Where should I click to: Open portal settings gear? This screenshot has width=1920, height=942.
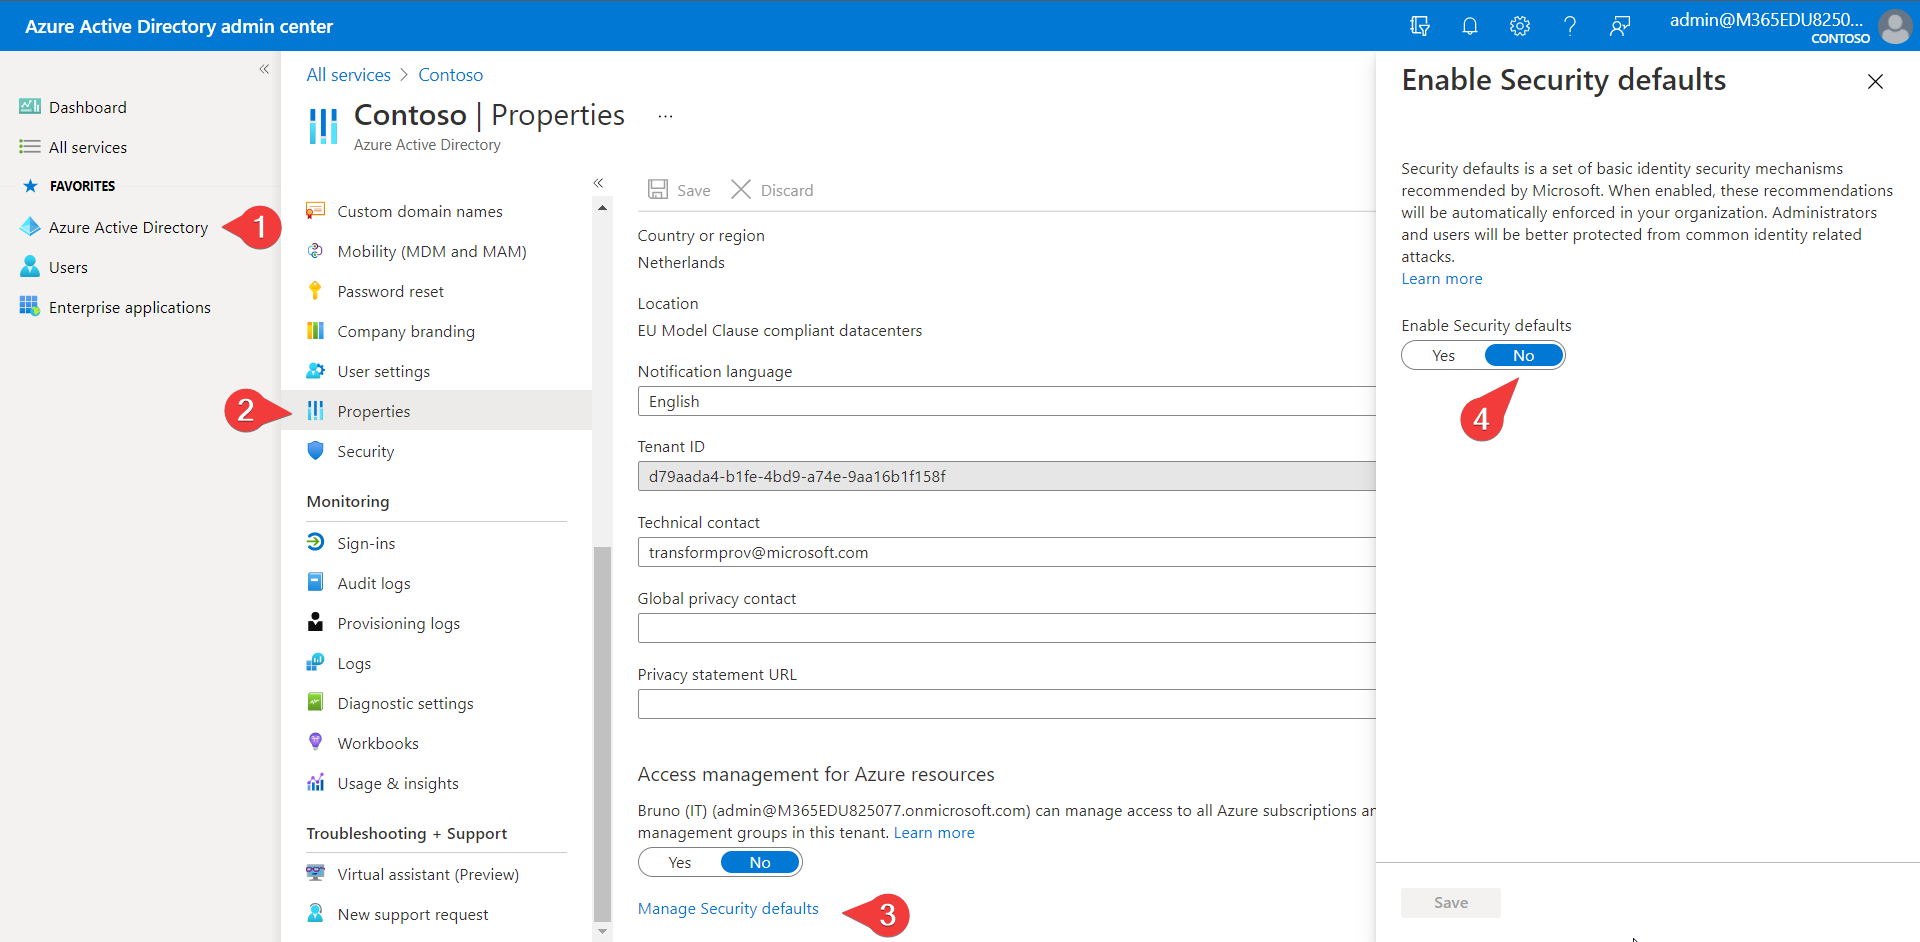pos(1519,26)
